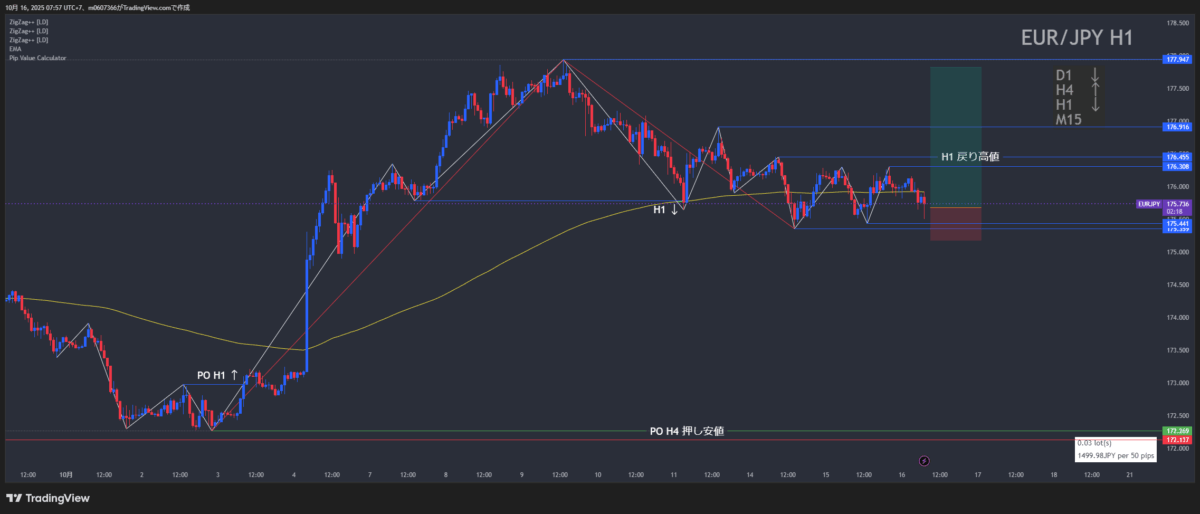Screen dimensions: 1200x514
Task: Click the H1 戻り高値 text label
Action: pyautogui.click(x=970, y=157)
